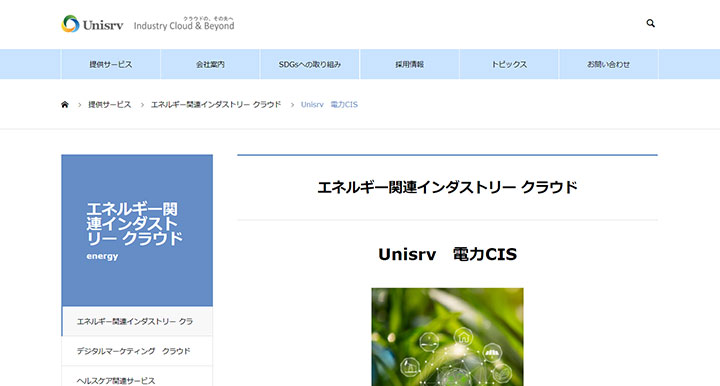Open the 会社案内 navigation menu
Image resolution: width=720 pixels, height=386 pixels.
(x=210, y=64)
